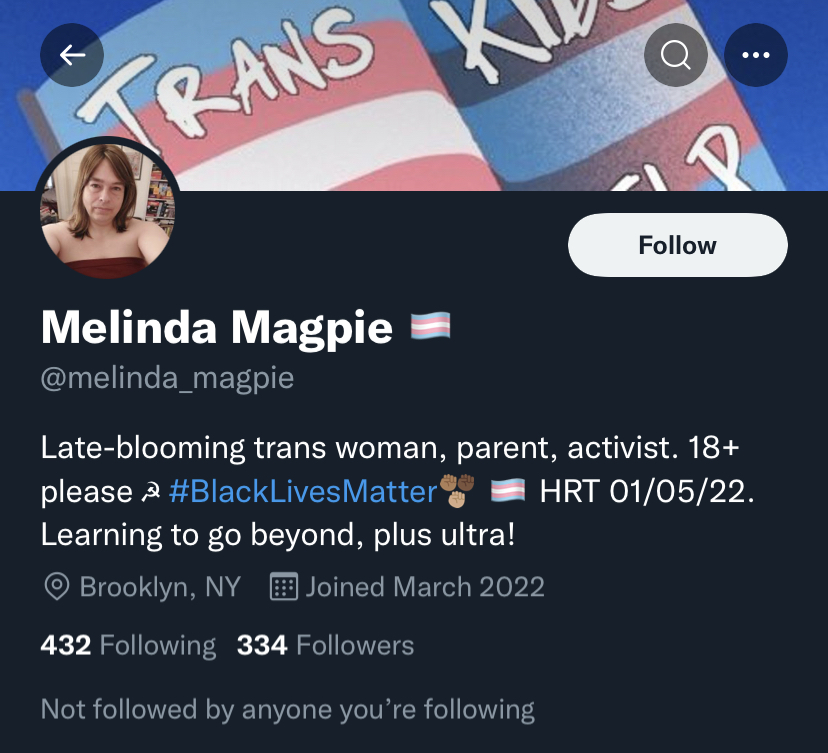This screenshot has height=753, width=828.
Task: Click the Brooklyn, NY location text
Action: tap(160, 587)
